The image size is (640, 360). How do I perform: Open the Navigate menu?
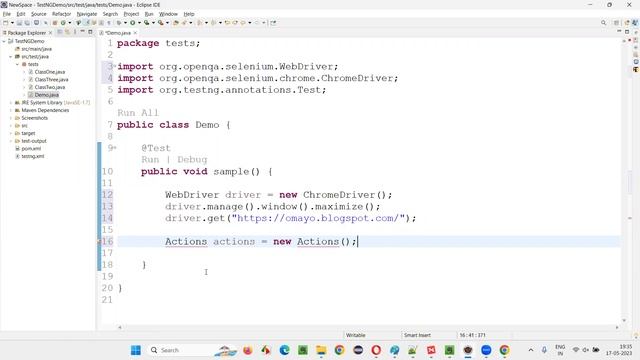(87, 14)
